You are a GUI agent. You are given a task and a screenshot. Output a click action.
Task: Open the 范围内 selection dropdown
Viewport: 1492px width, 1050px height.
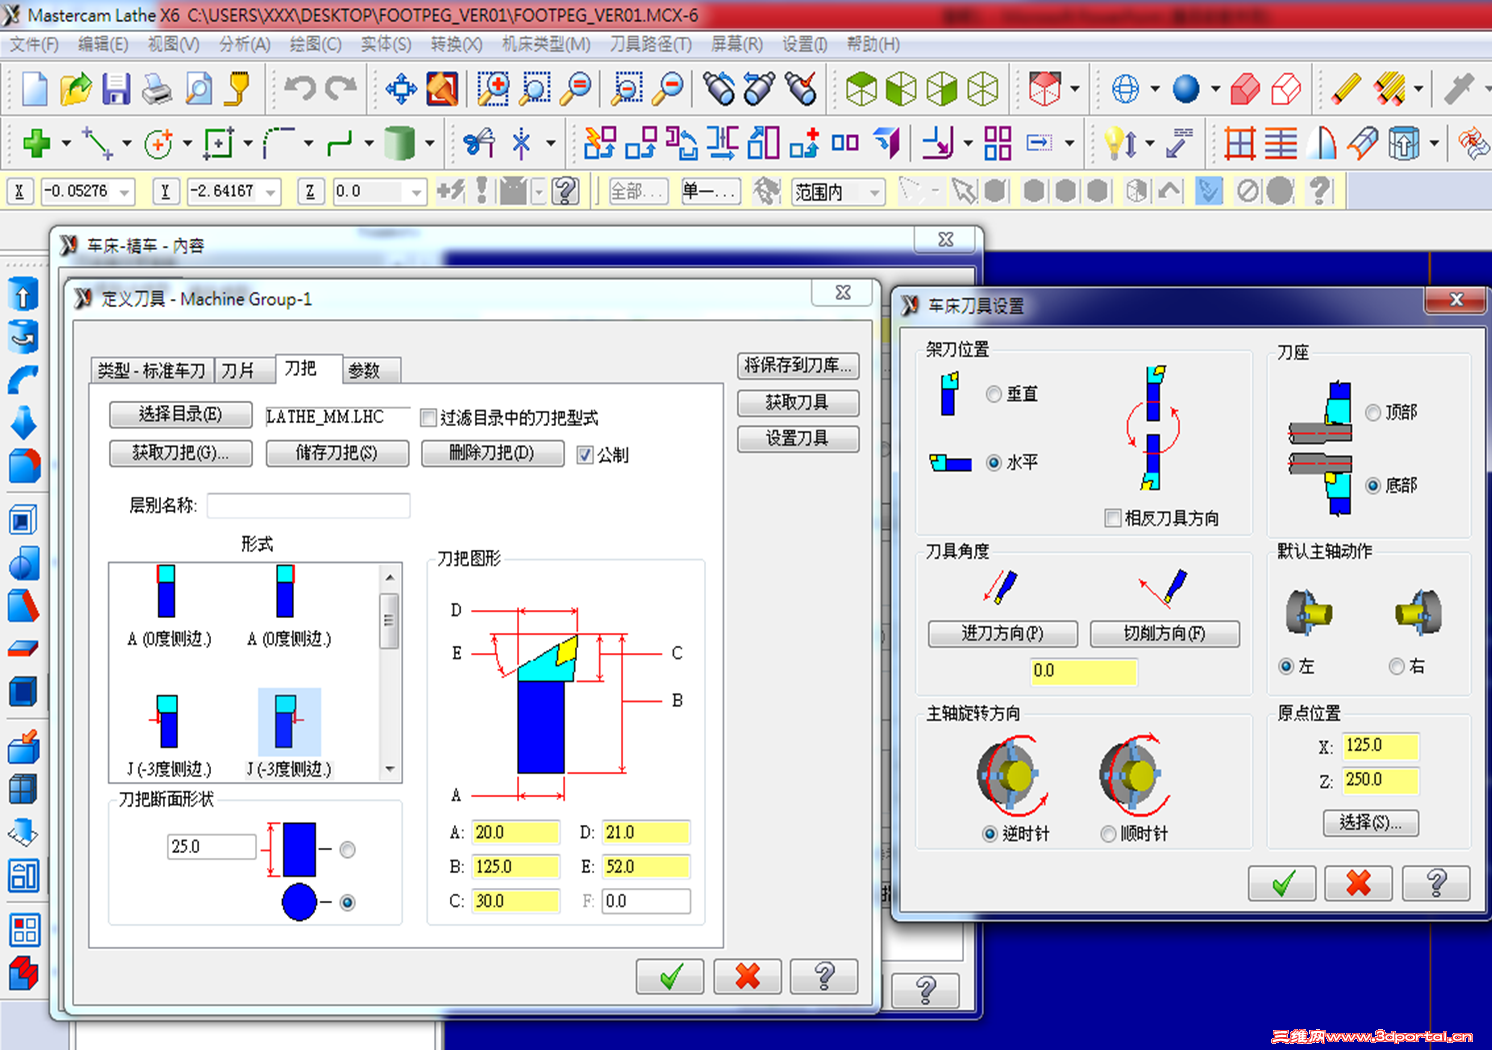(875, 191)
